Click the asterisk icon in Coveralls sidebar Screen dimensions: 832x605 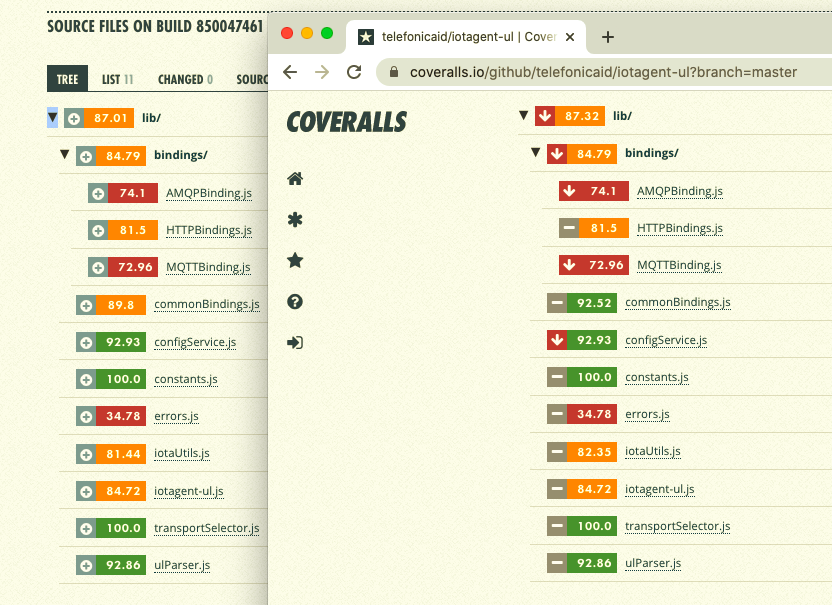coord(295,219)
